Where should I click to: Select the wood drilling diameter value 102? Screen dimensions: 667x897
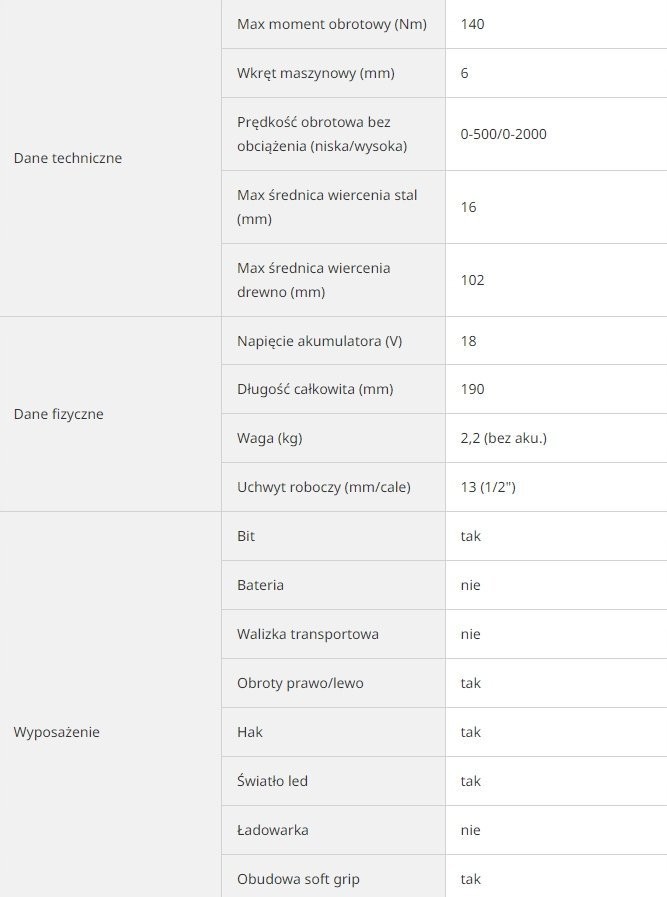[473, 280]
